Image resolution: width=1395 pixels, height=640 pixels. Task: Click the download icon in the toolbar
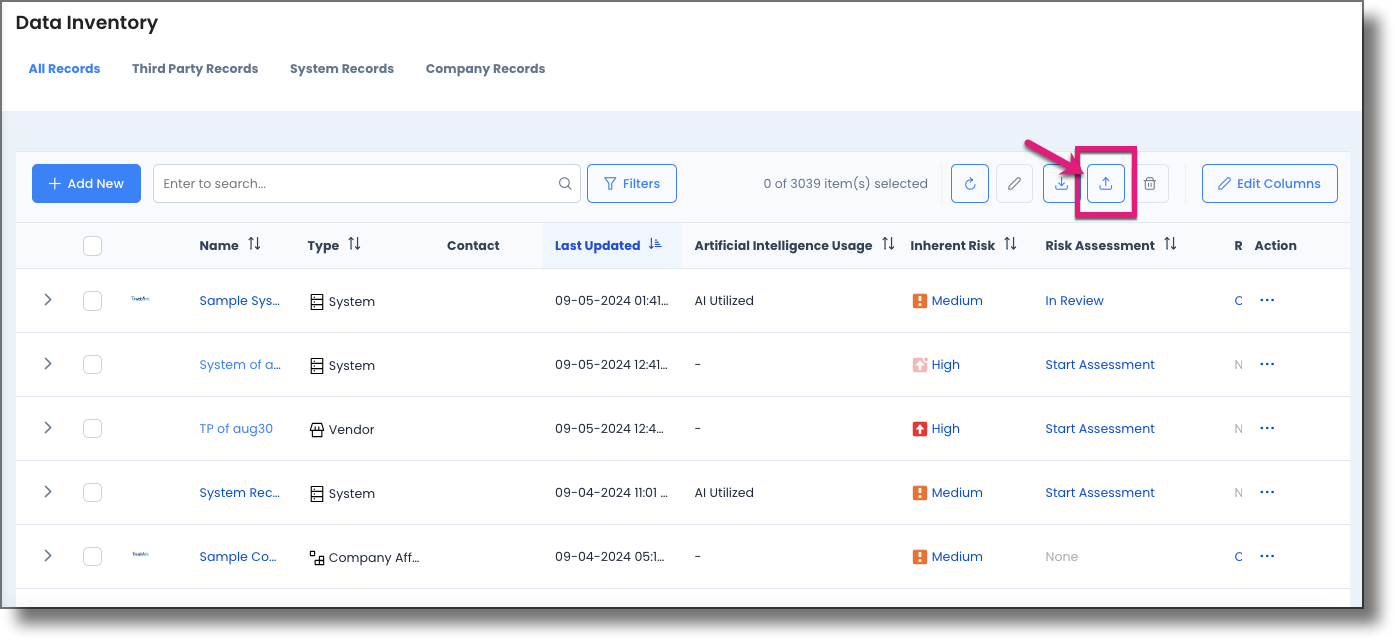coord(1061,183)
